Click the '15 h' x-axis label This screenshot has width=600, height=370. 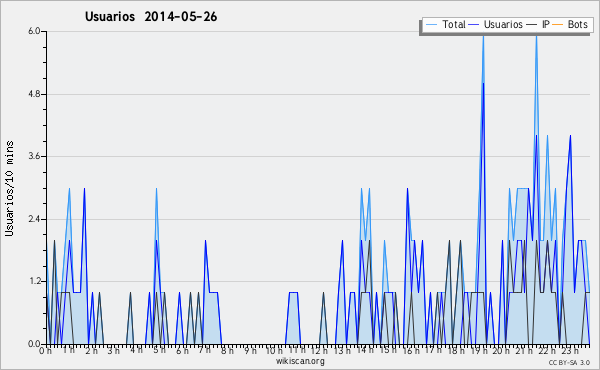click(x=388, y=350)
